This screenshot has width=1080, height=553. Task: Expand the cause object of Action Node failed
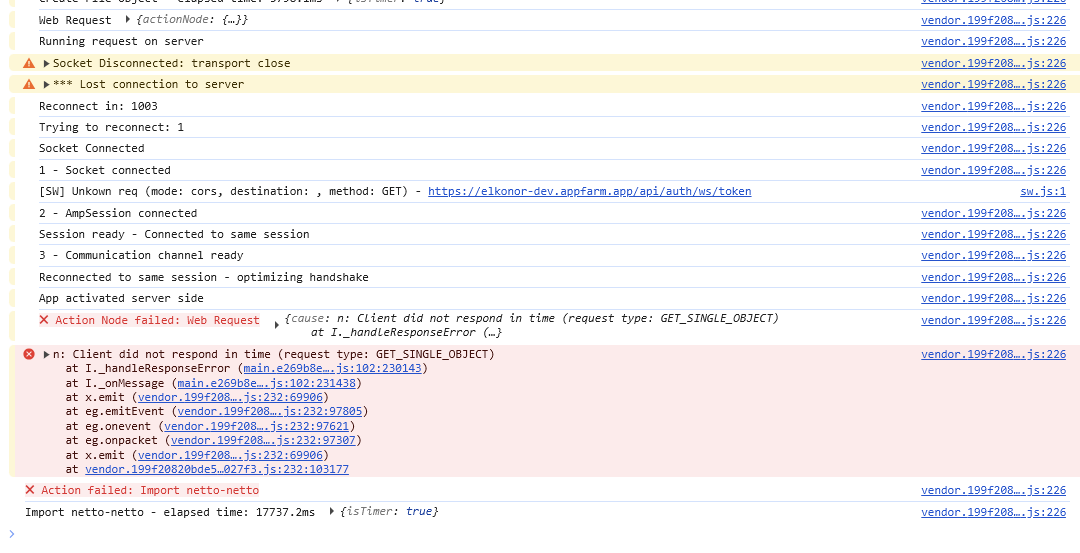tap(279, 320)
